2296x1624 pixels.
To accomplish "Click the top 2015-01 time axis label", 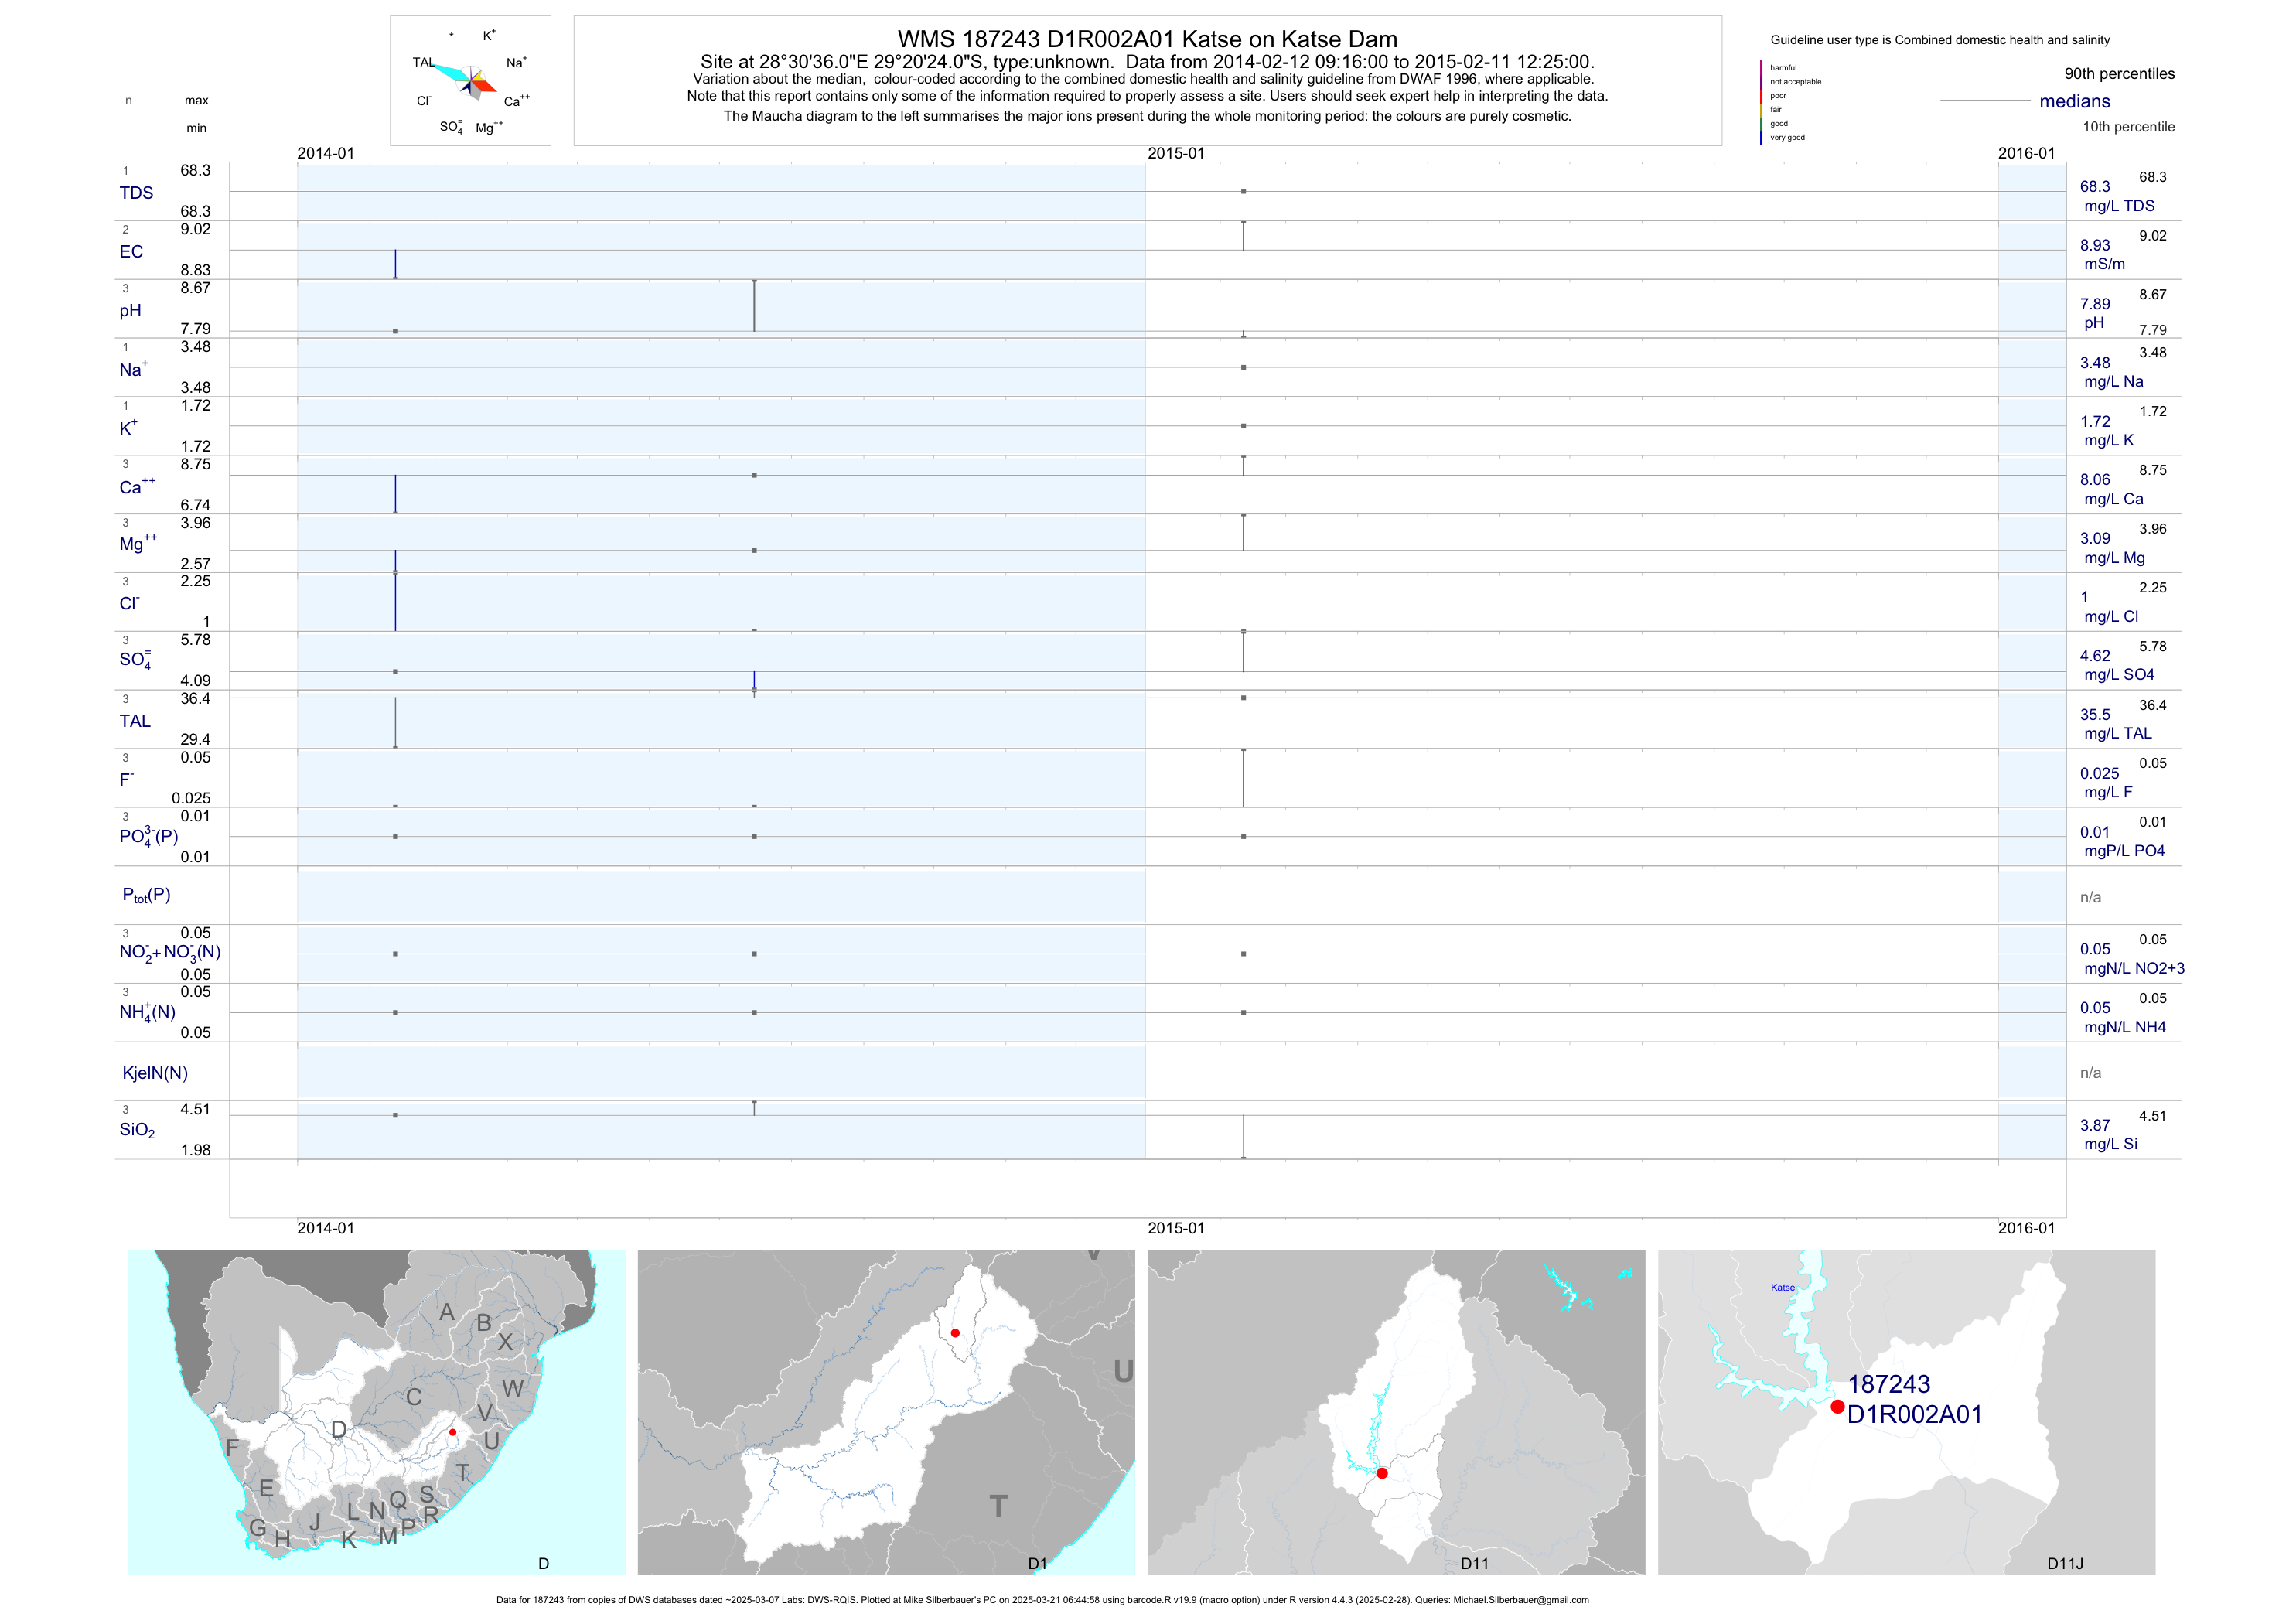I will (1175, 153).
